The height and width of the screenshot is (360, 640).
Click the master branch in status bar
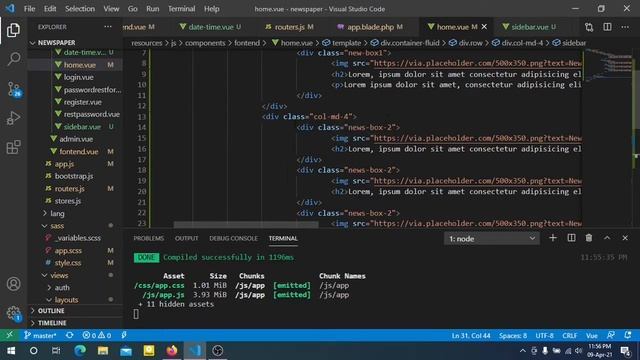[x=40, y=335]
